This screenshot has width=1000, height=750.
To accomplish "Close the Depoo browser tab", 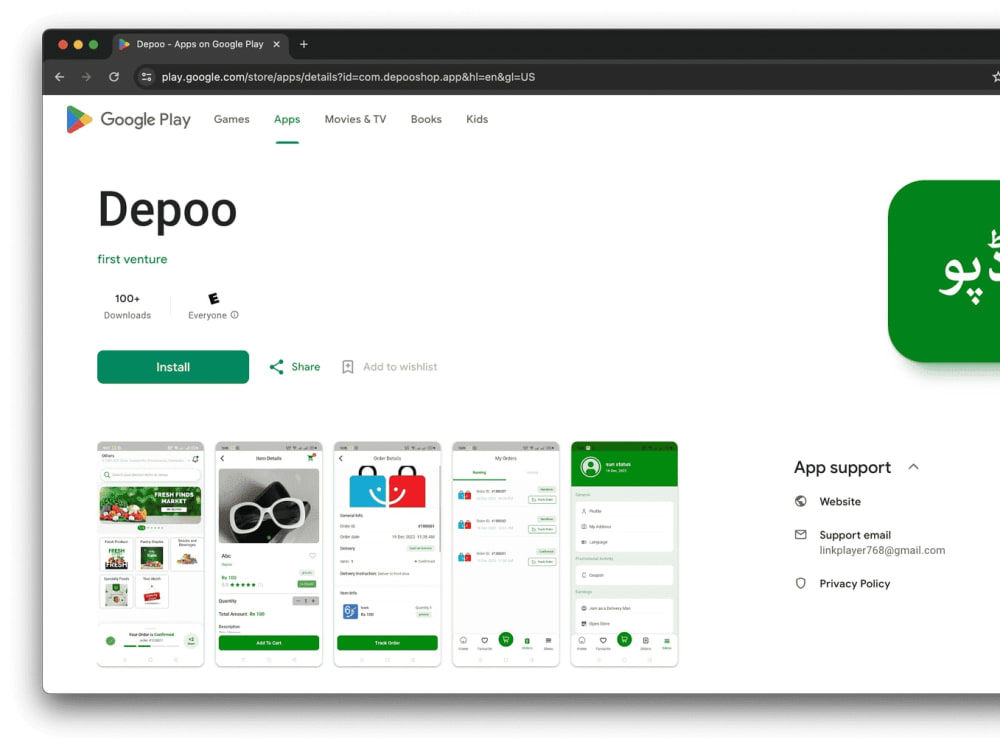I will pyautogui.click(x=276, y=44).
